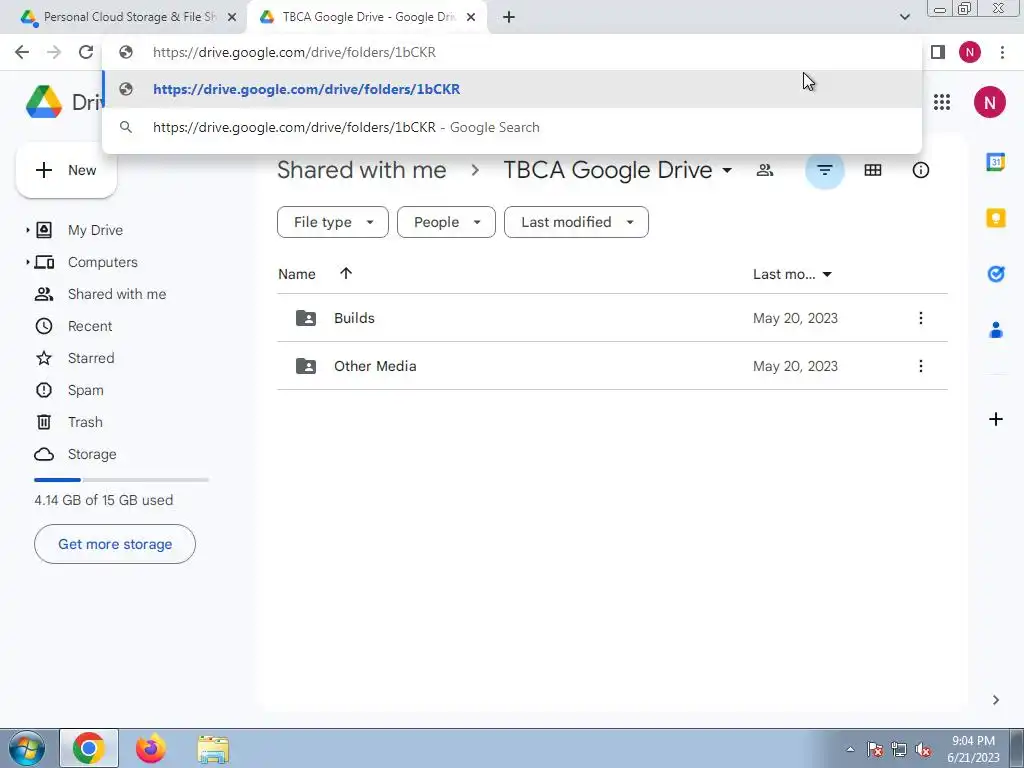Image resolution: width=1024 pixels, height=768 pixels.
Task: Collapse side panel with bottom-right chevron
Action: click(995, 700)
